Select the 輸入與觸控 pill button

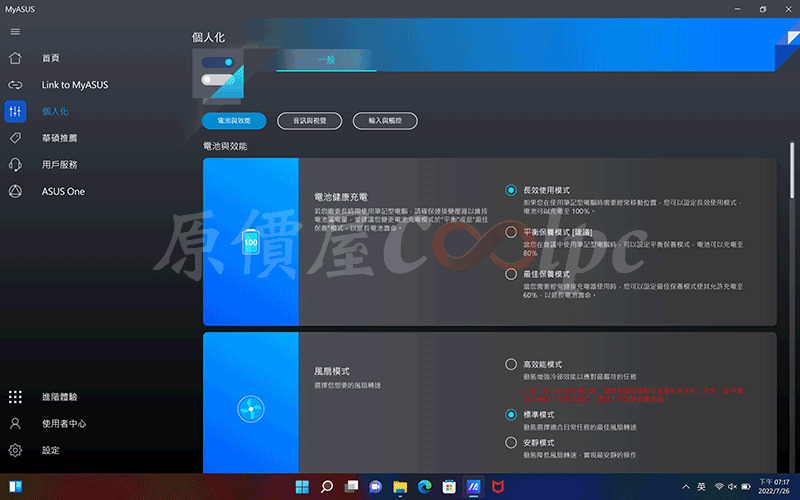pos(385,121)
